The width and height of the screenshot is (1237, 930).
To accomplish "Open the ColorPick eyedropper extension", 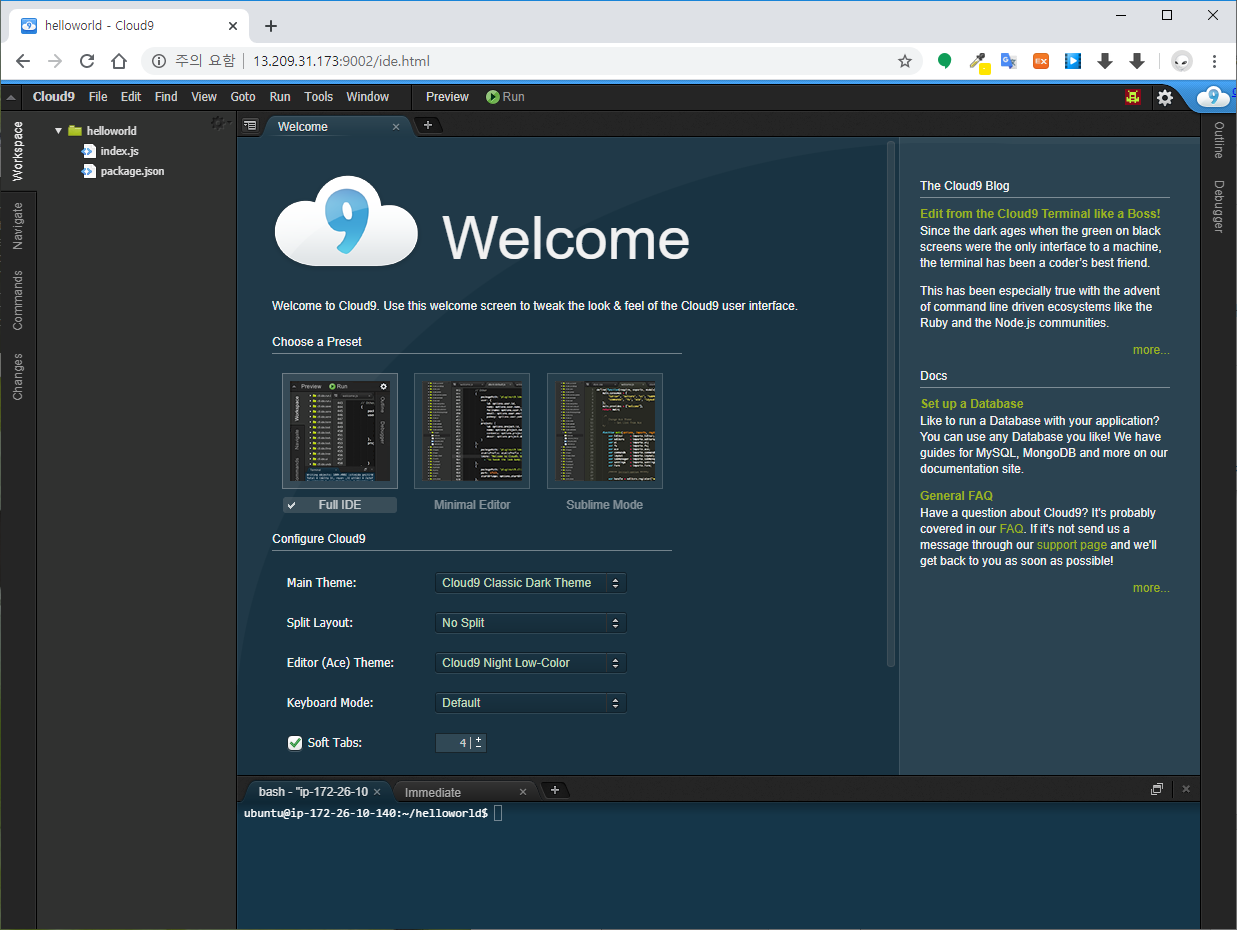I will tap(978, 62).
